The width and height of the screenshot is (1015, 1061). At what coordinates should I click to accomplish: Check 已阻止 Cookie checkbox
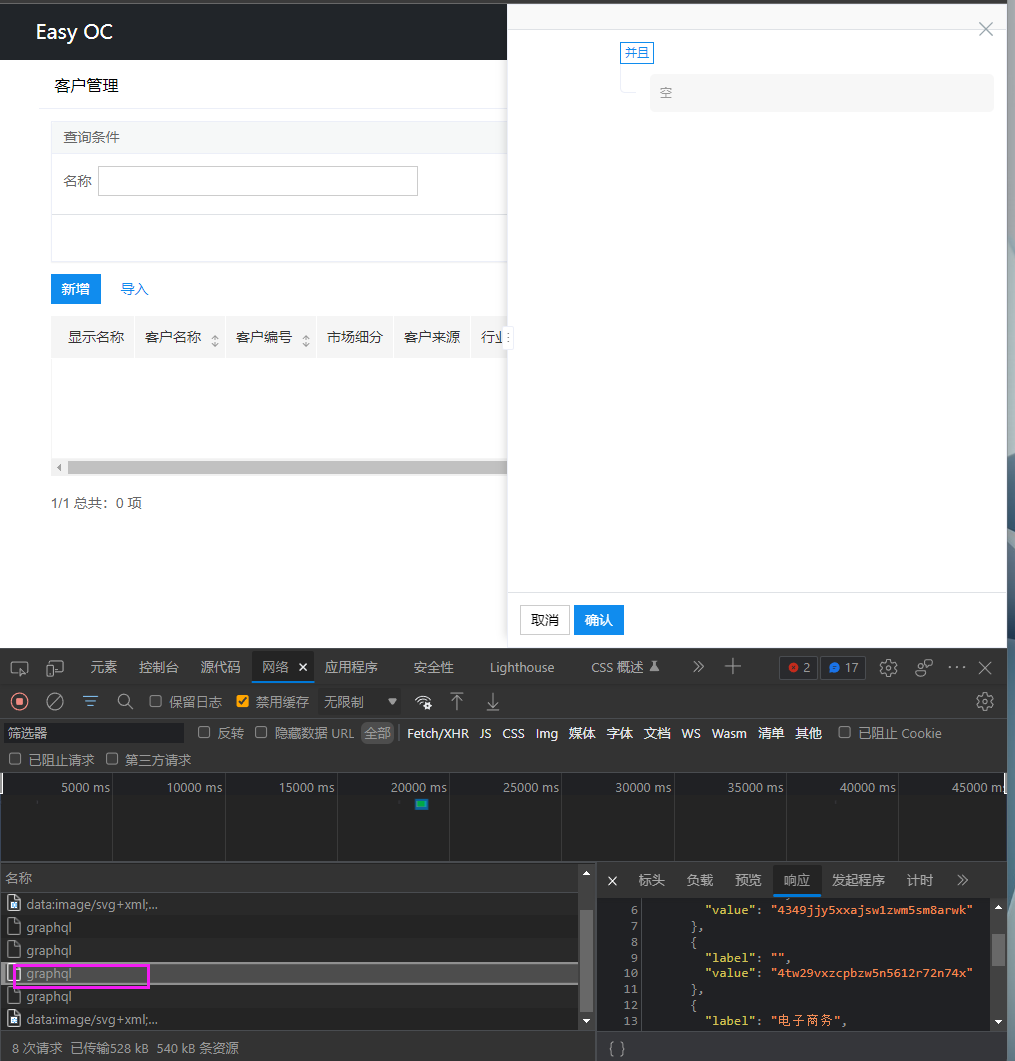tap(844, 732)
